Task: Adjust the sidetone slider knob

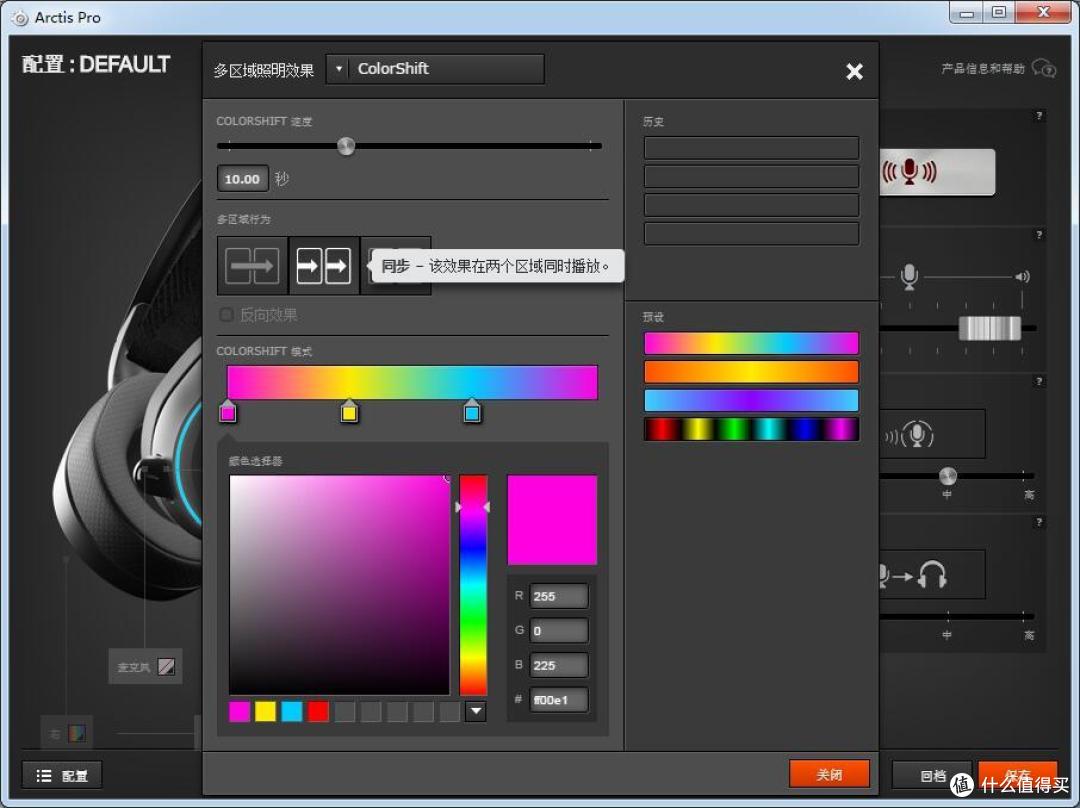Action: tap(948, 475)
